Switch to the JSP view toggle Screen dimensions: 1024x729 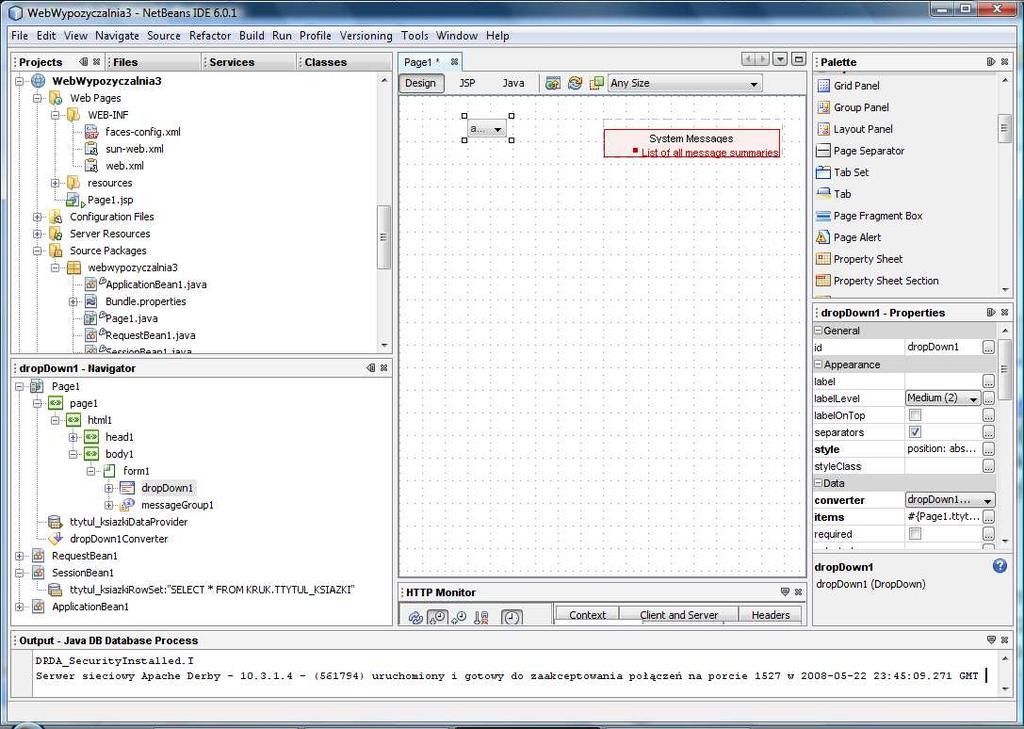(467, 83)
